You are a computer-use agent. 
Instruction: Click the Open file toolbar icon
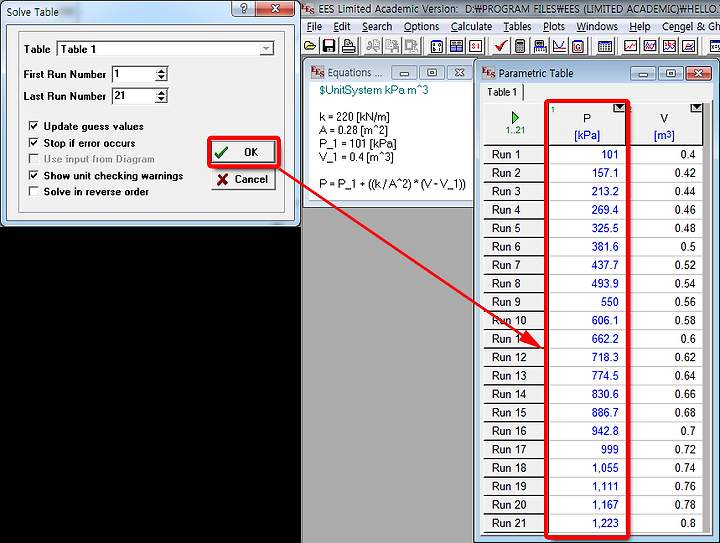(x=311, y=46)
